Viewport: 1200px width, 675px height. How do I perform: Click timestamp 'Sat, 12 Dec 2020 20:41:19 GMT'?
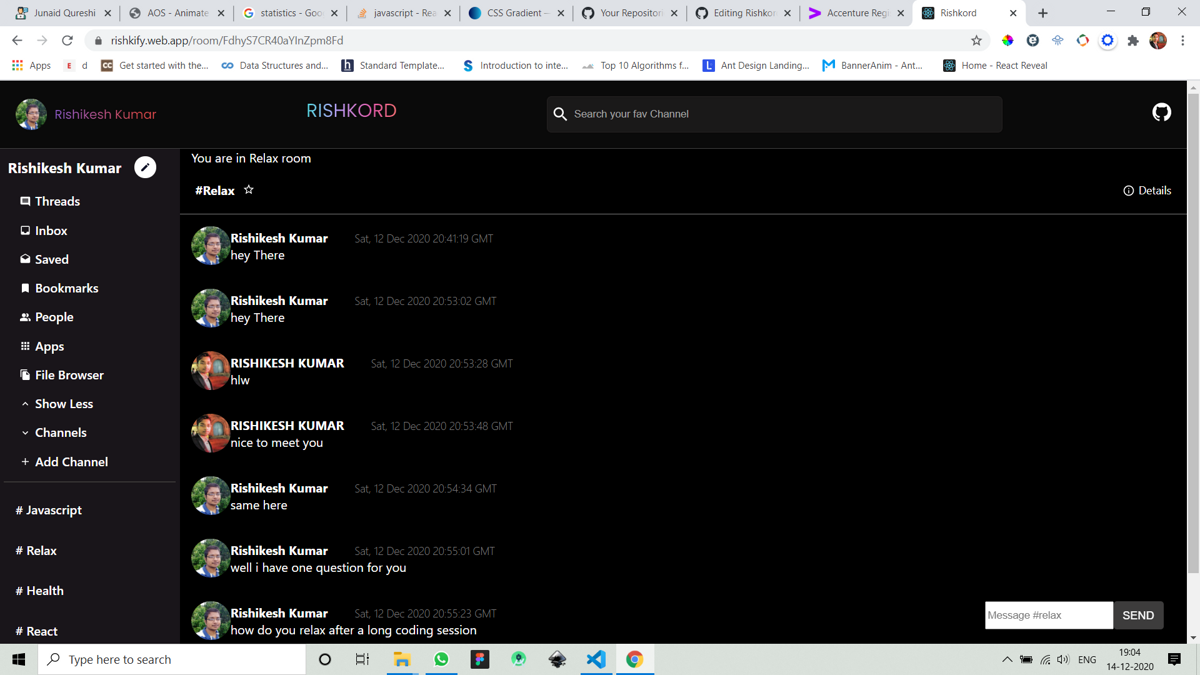tap(424, 239)
